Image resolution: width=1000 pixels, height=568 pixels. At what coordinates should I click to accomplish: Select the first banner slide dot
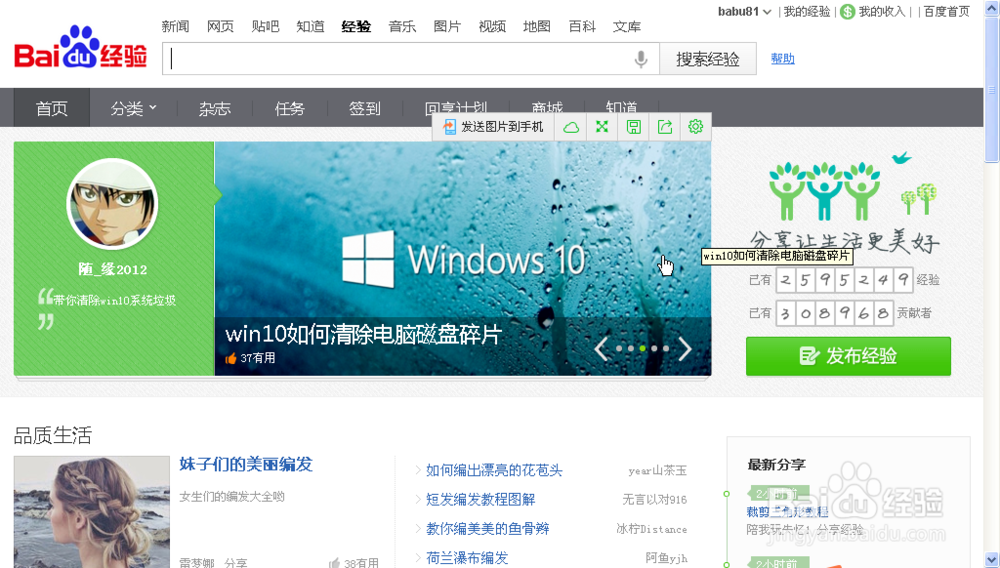619,349
